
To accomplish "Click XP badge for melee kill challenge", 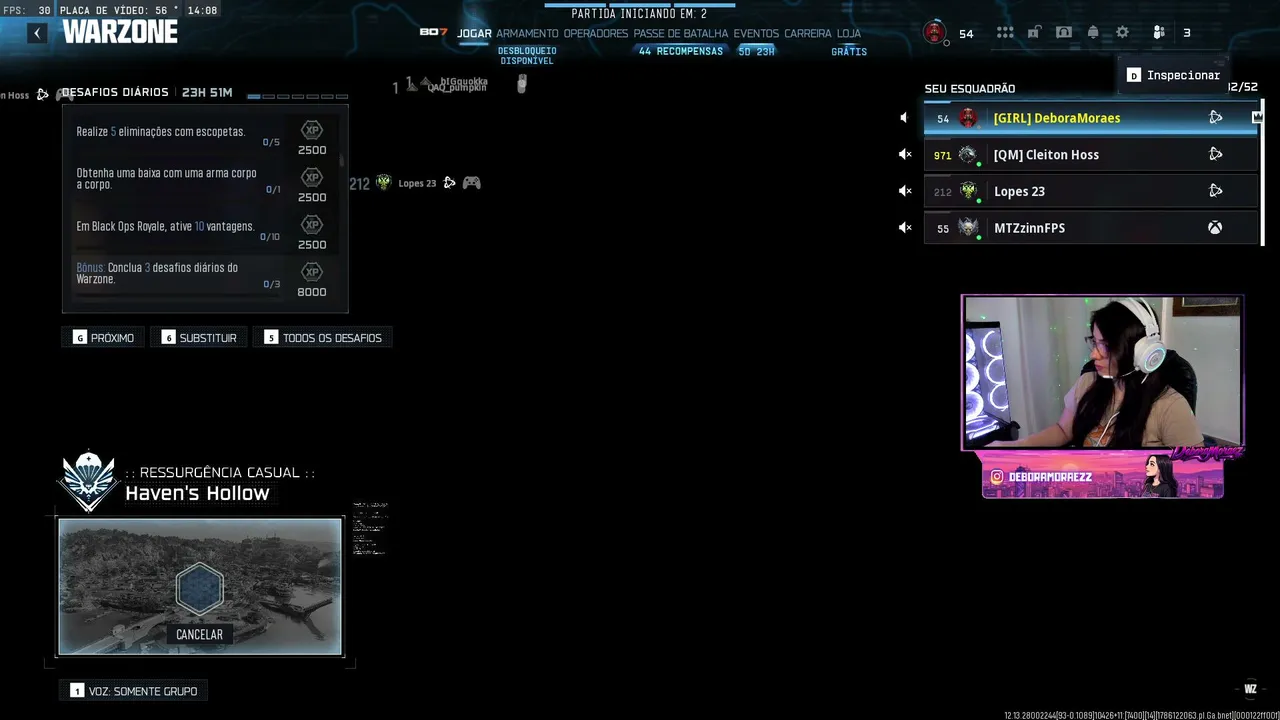I will coord(312,178).
